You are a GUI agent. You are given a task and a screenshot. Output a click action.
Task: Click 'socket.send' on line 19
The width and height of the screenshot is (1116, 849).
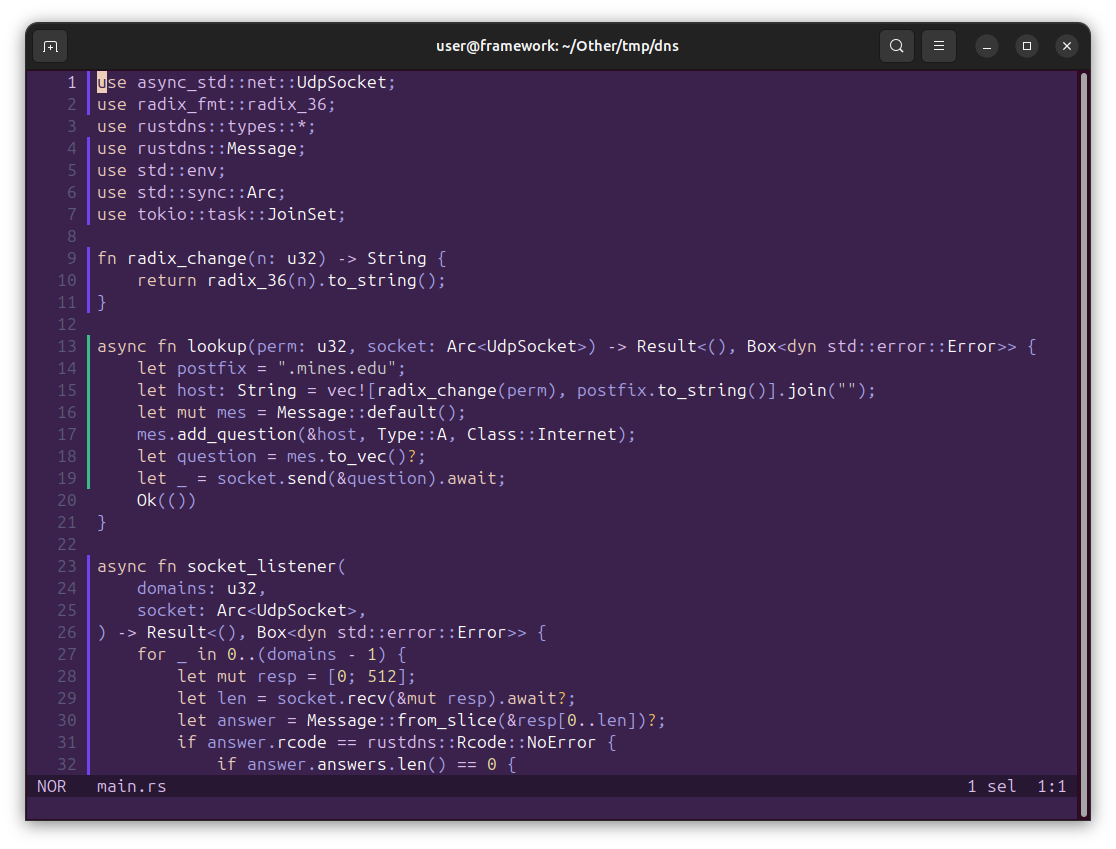pos(272,479)
